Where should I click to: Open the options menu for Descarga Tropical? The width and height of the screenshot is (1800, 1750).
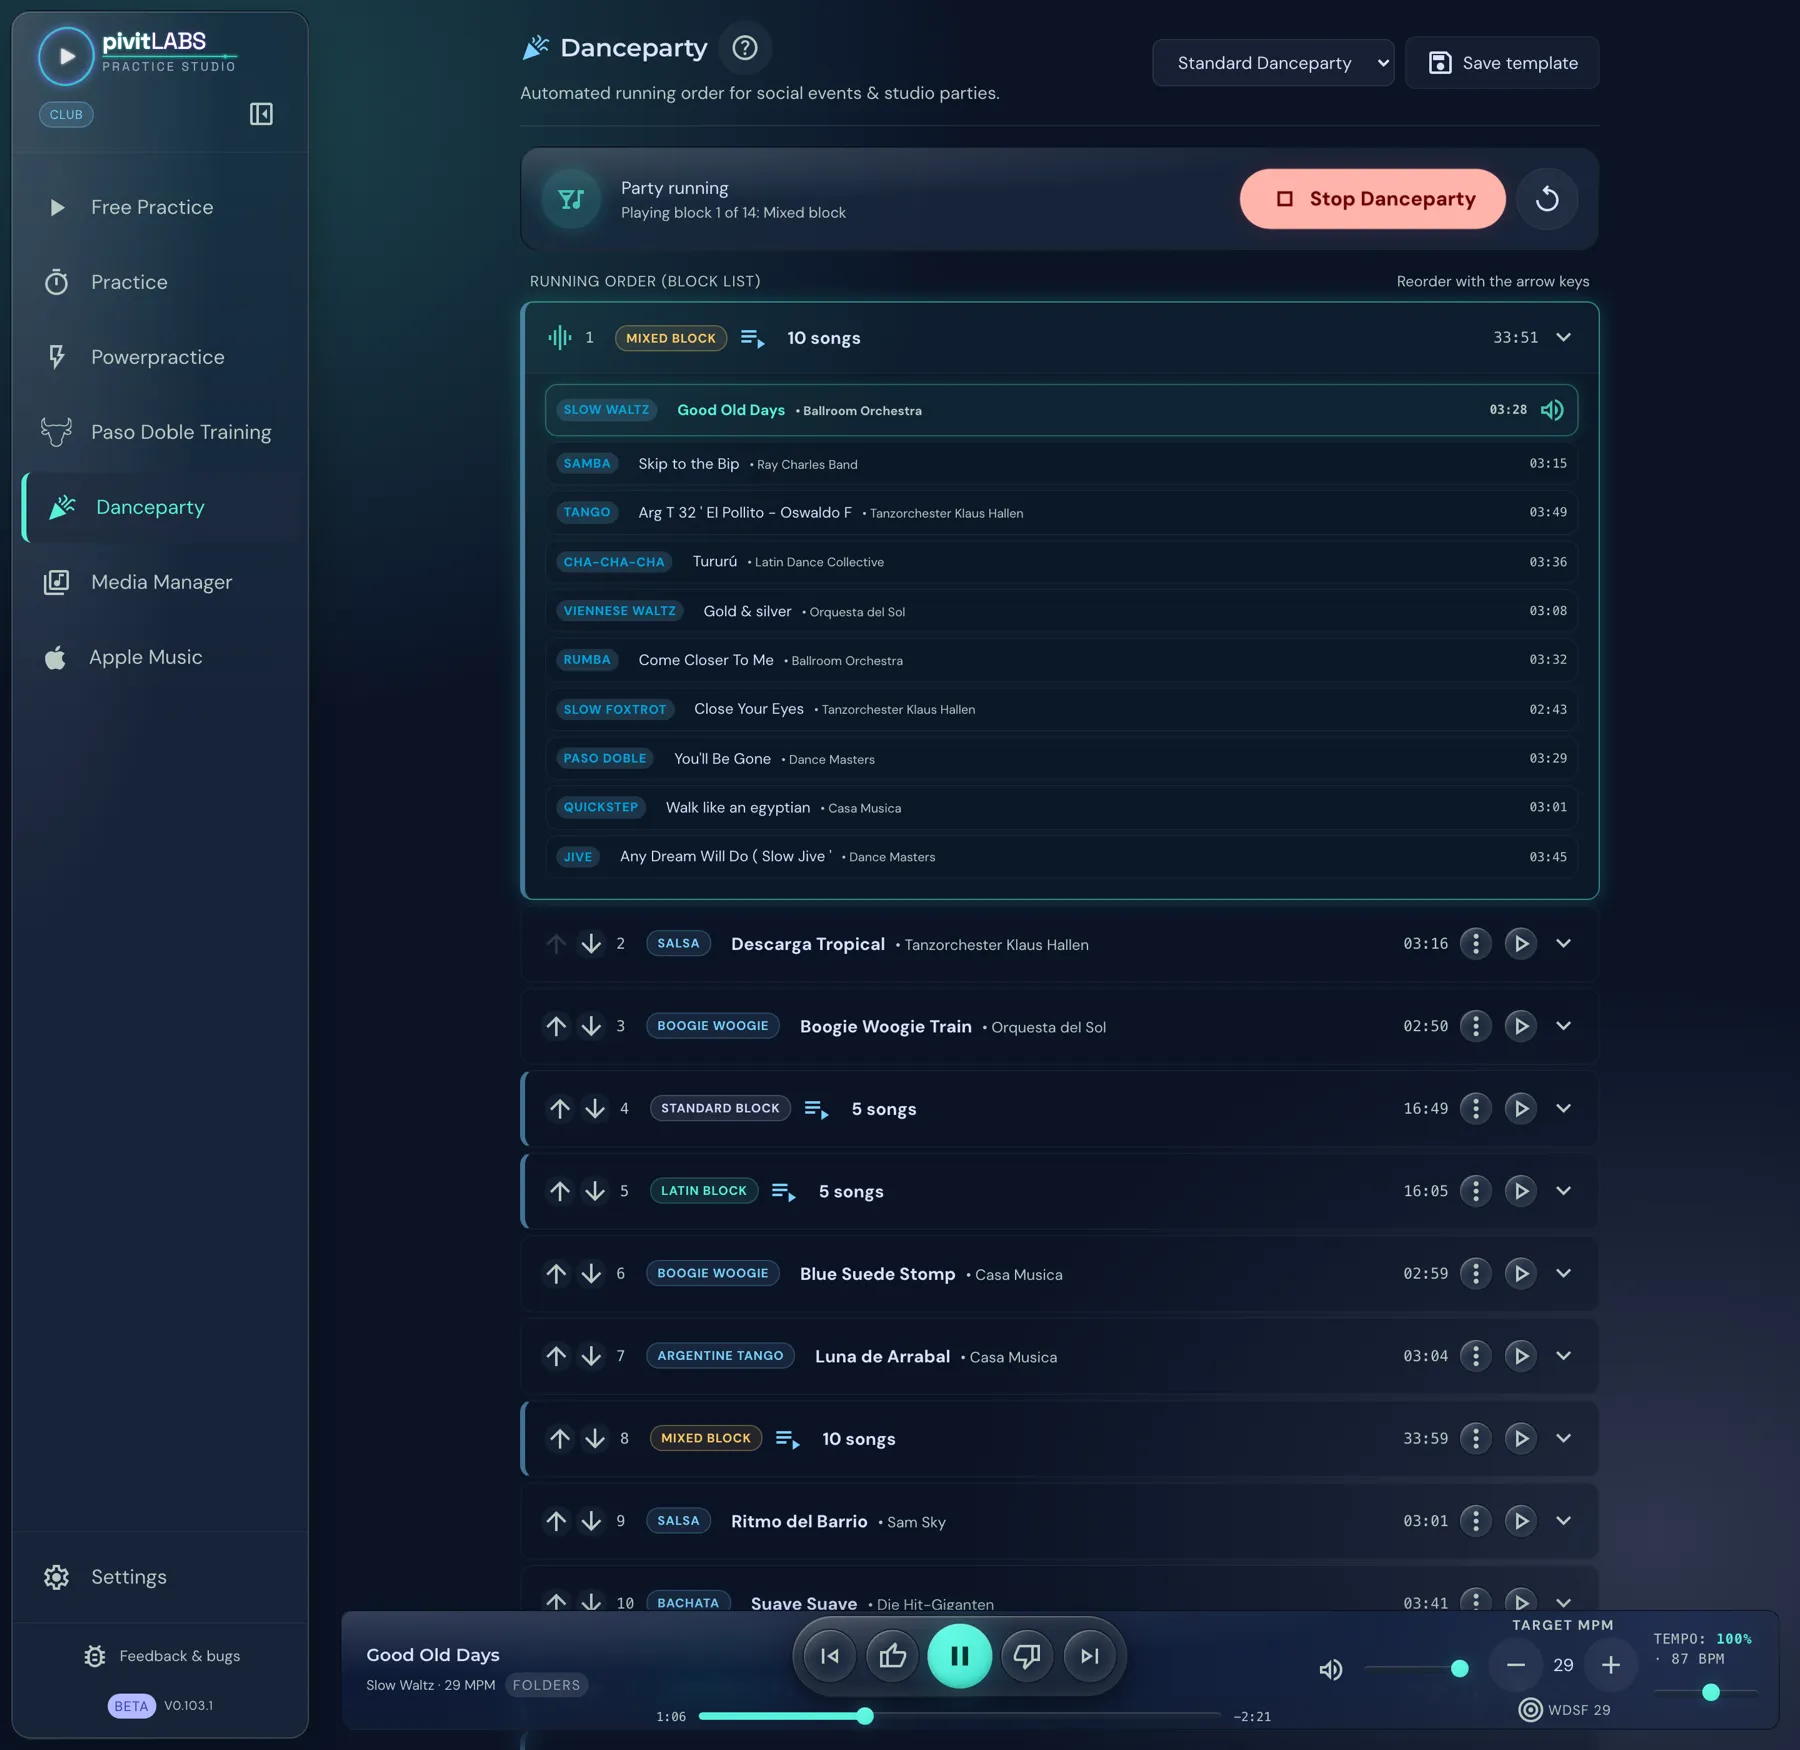(x=1476, y=944)
